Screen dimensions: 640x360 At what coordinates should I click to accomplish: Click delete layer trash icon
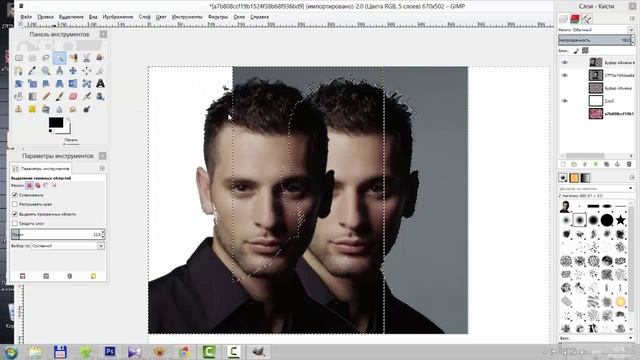coord(629,164)
